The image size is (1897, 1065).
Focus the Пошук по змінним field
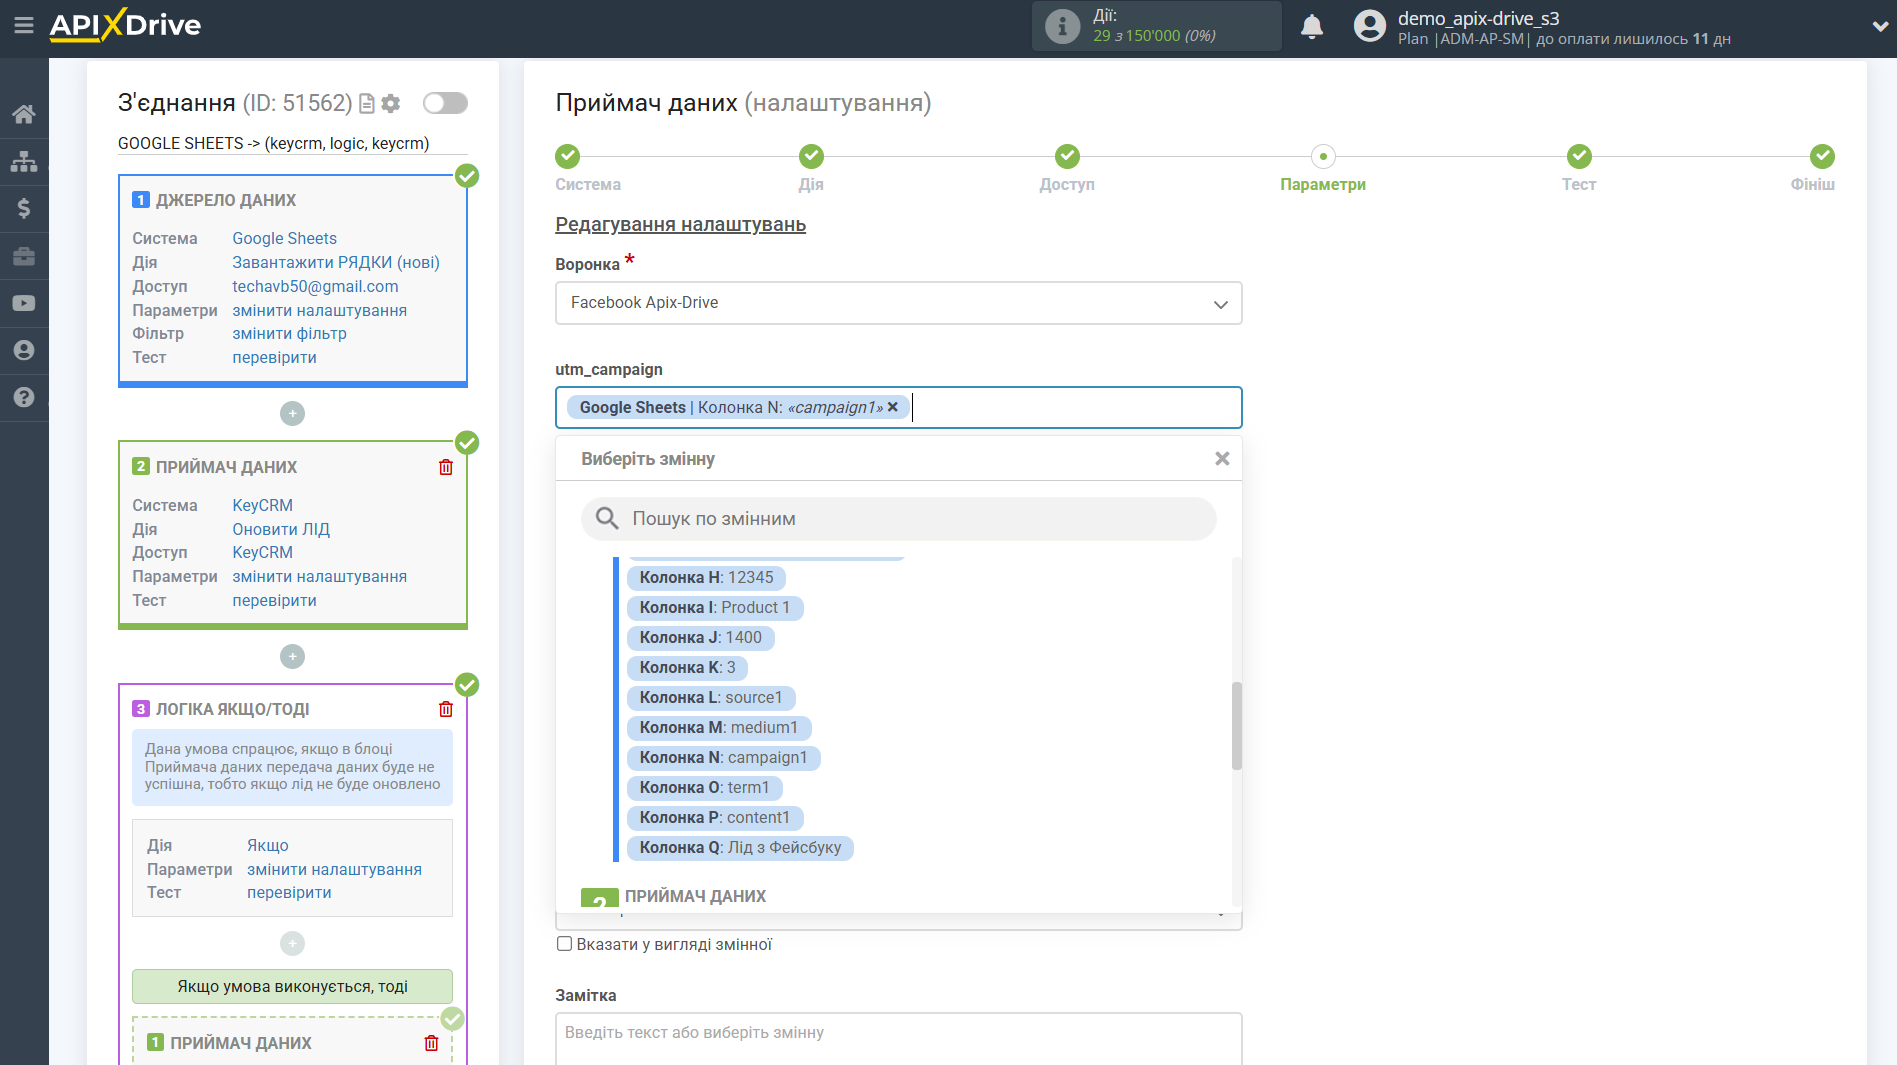pos(898,518)
